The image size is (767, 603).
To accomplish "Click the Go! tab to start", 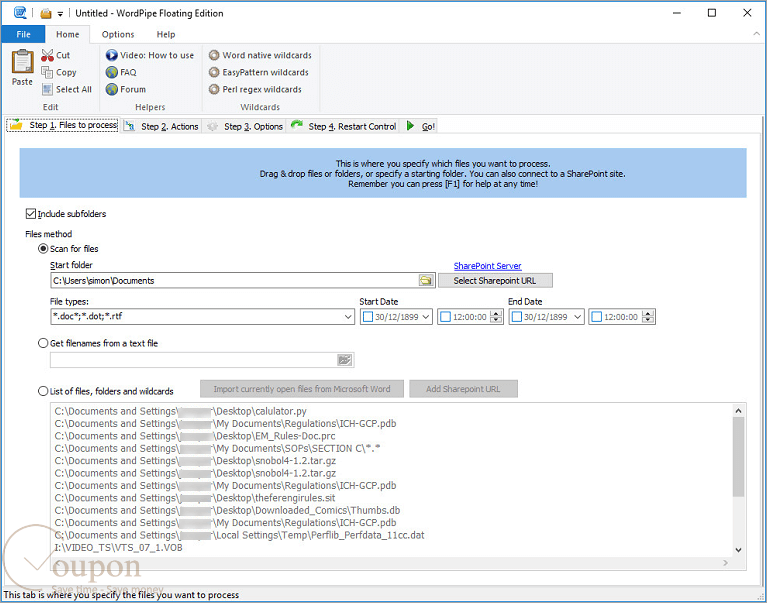I will (x=420, y=126).
